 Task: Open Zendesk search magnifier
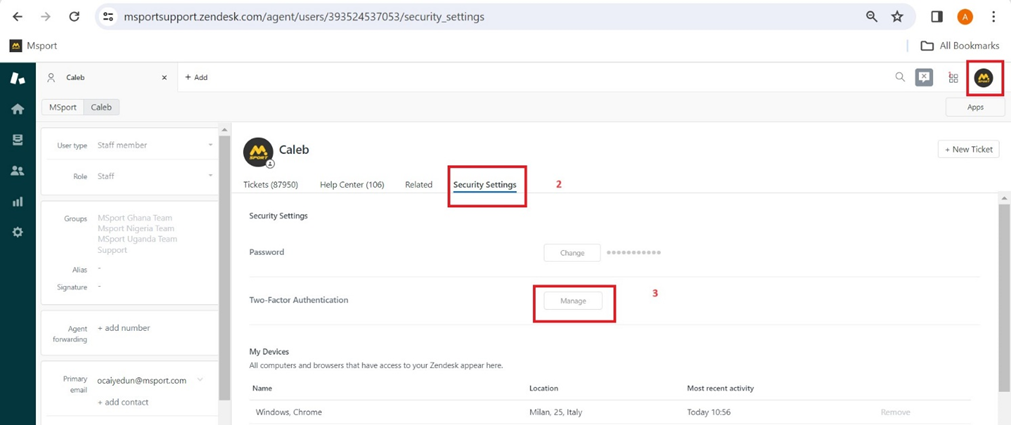(900, 77)
